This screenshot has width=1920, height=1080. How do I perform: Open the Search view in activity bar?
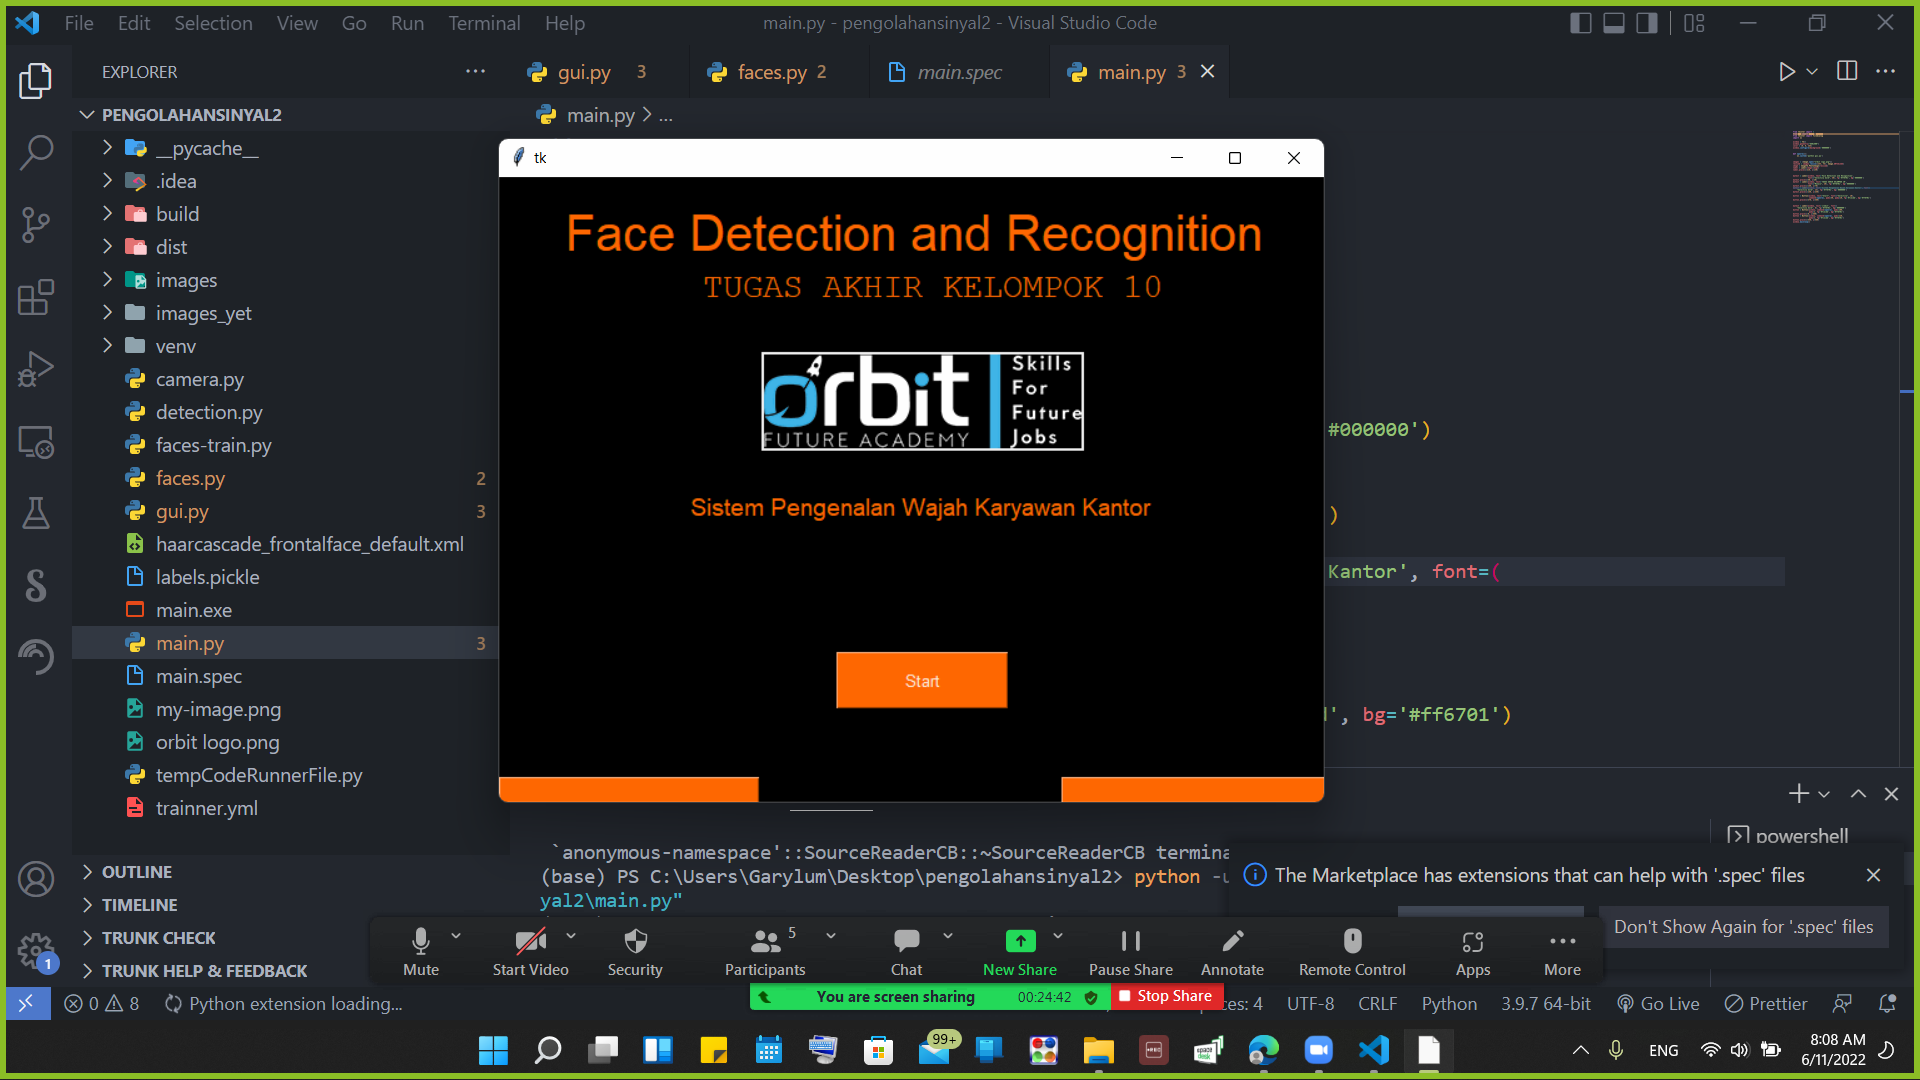(36, 152)
